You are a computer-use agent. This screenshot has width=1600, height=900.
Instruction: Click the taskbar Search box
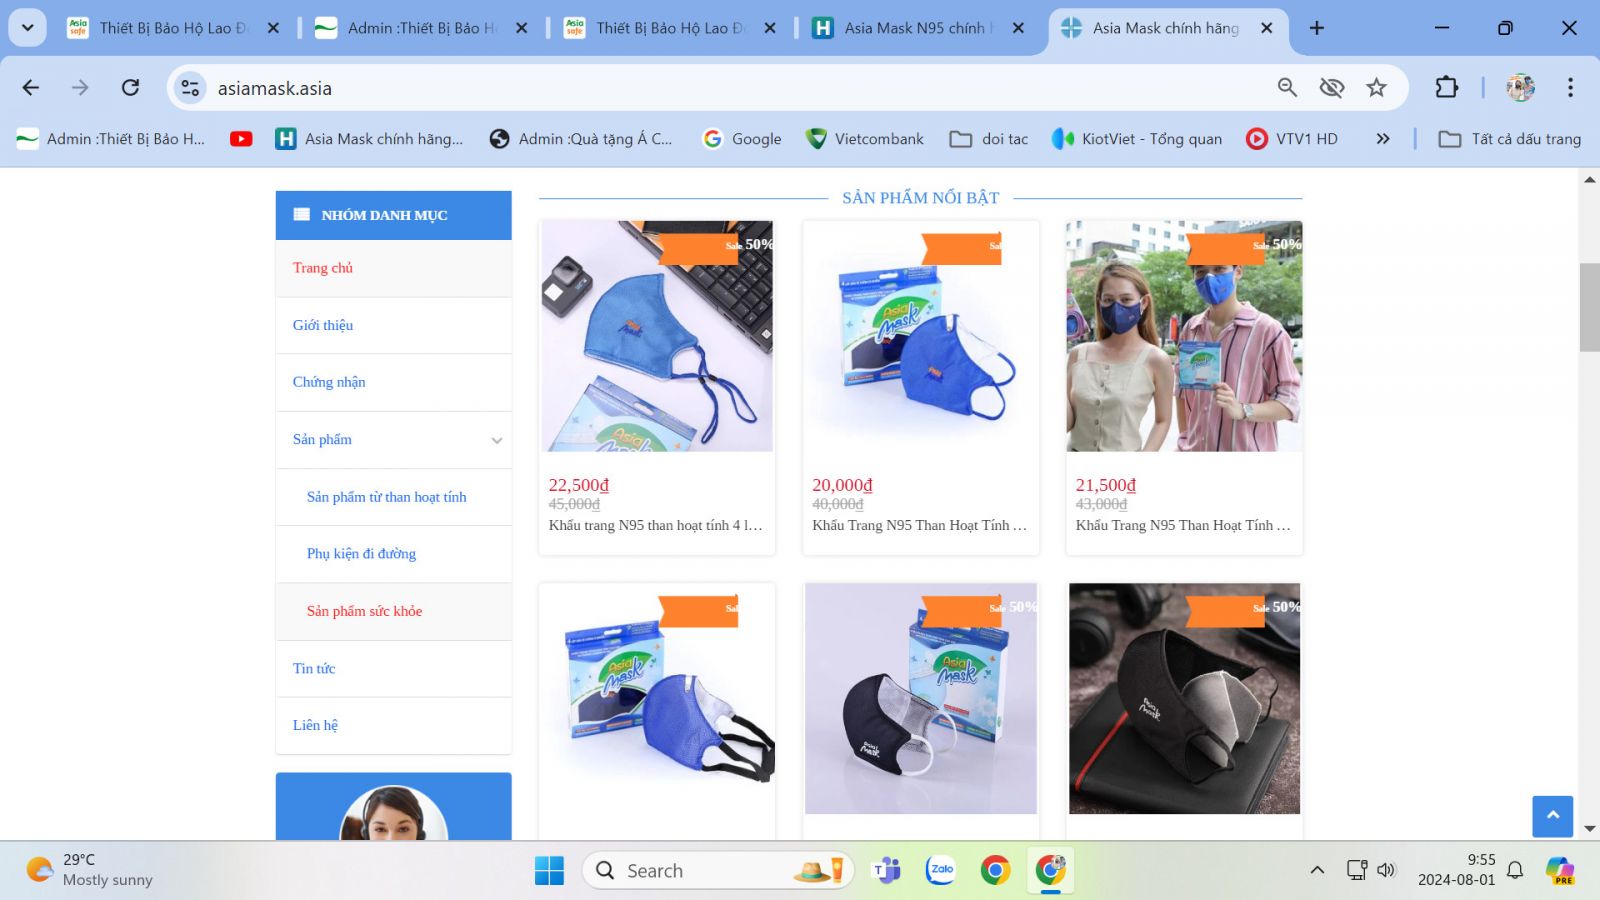pyautogui.click(x=718, y=871)
